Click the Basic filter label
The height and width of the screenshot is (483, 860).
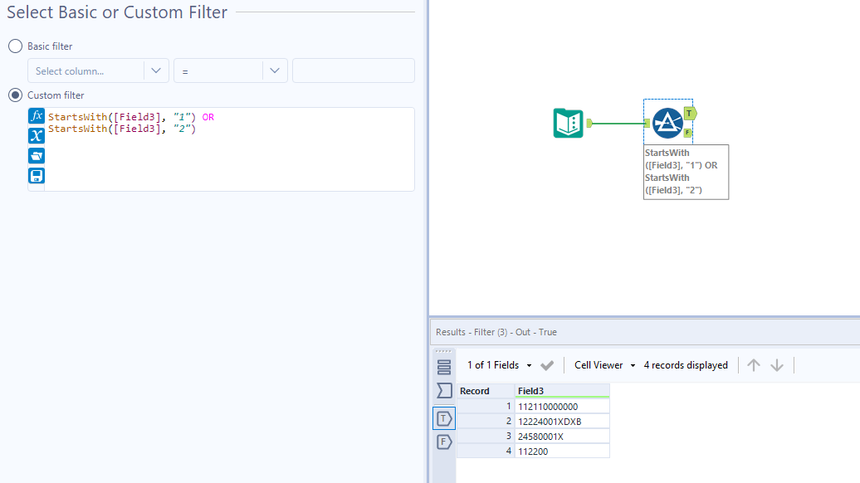(50, 47)
